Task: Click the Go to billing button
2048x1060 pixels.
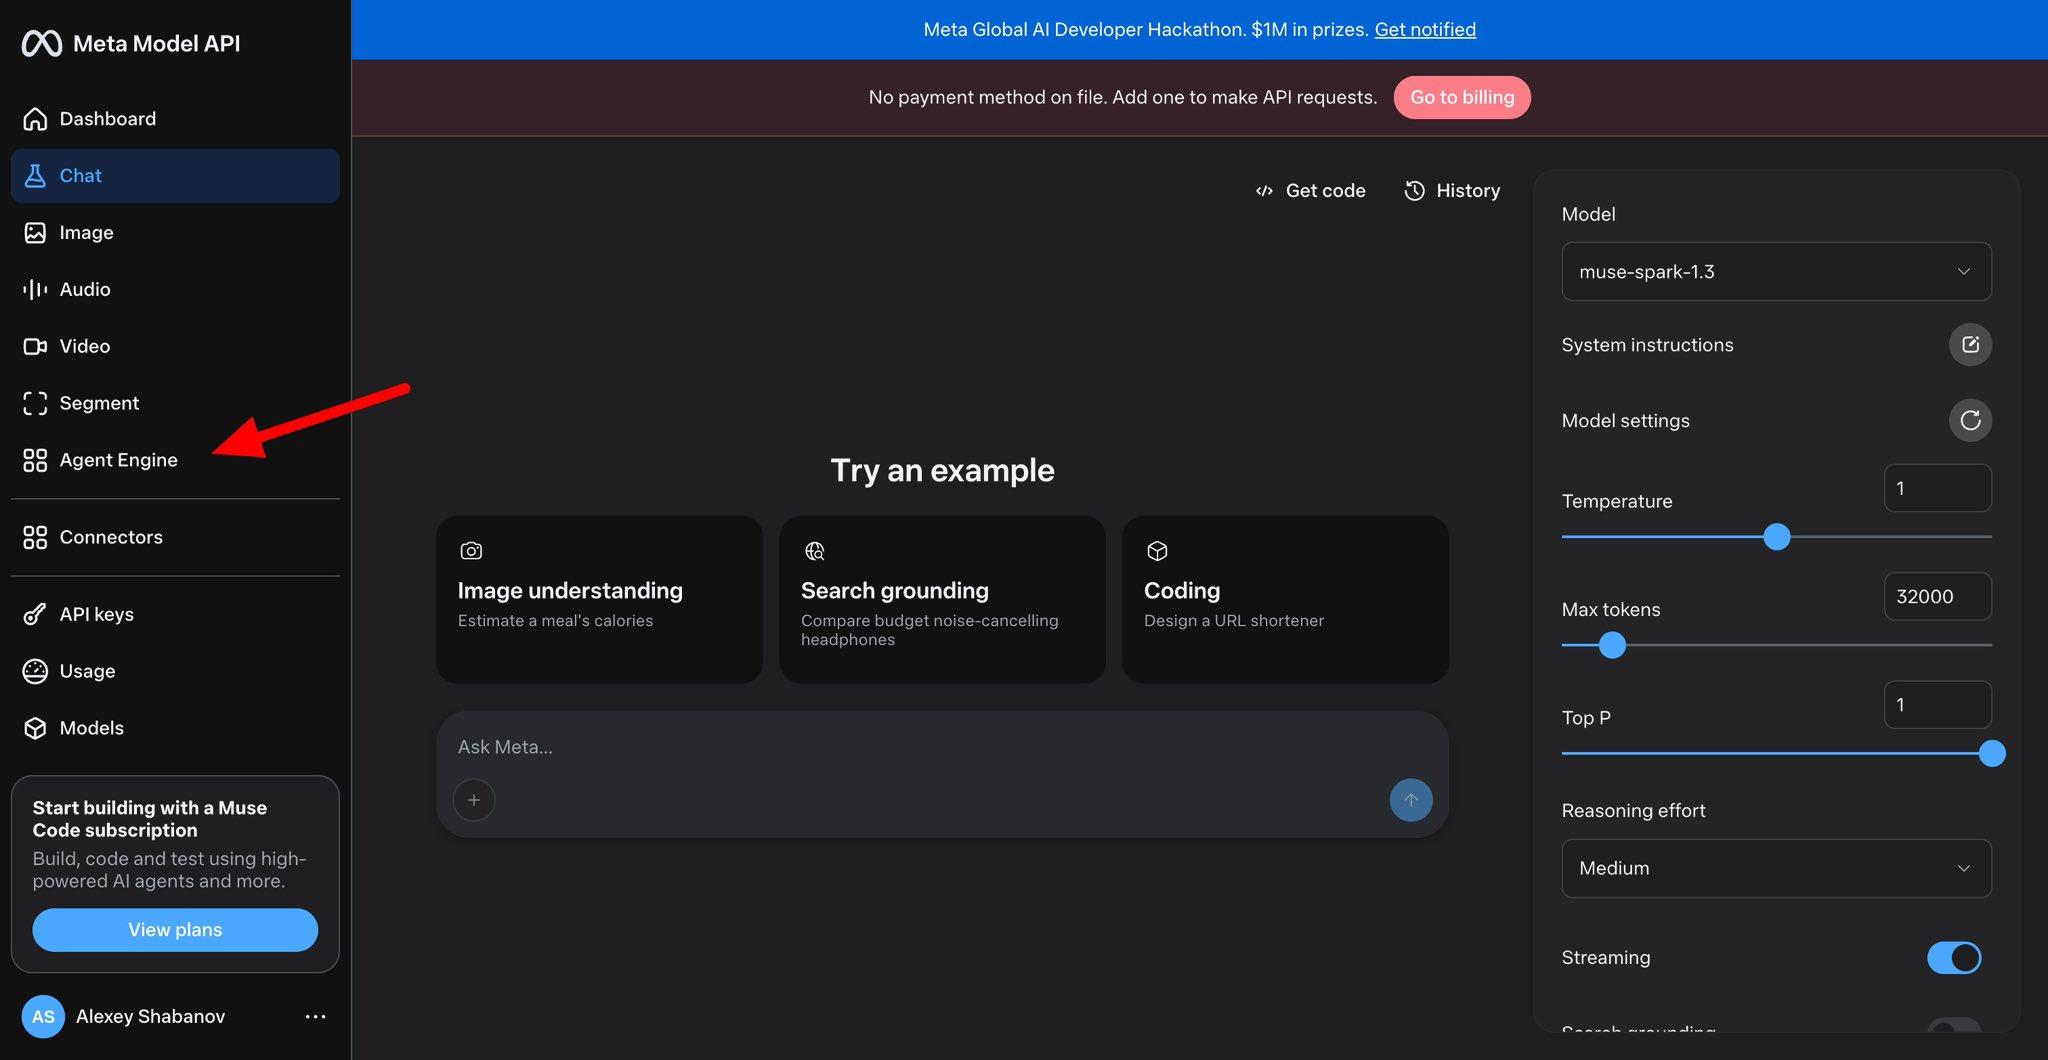Action: tap(1462, 98)
